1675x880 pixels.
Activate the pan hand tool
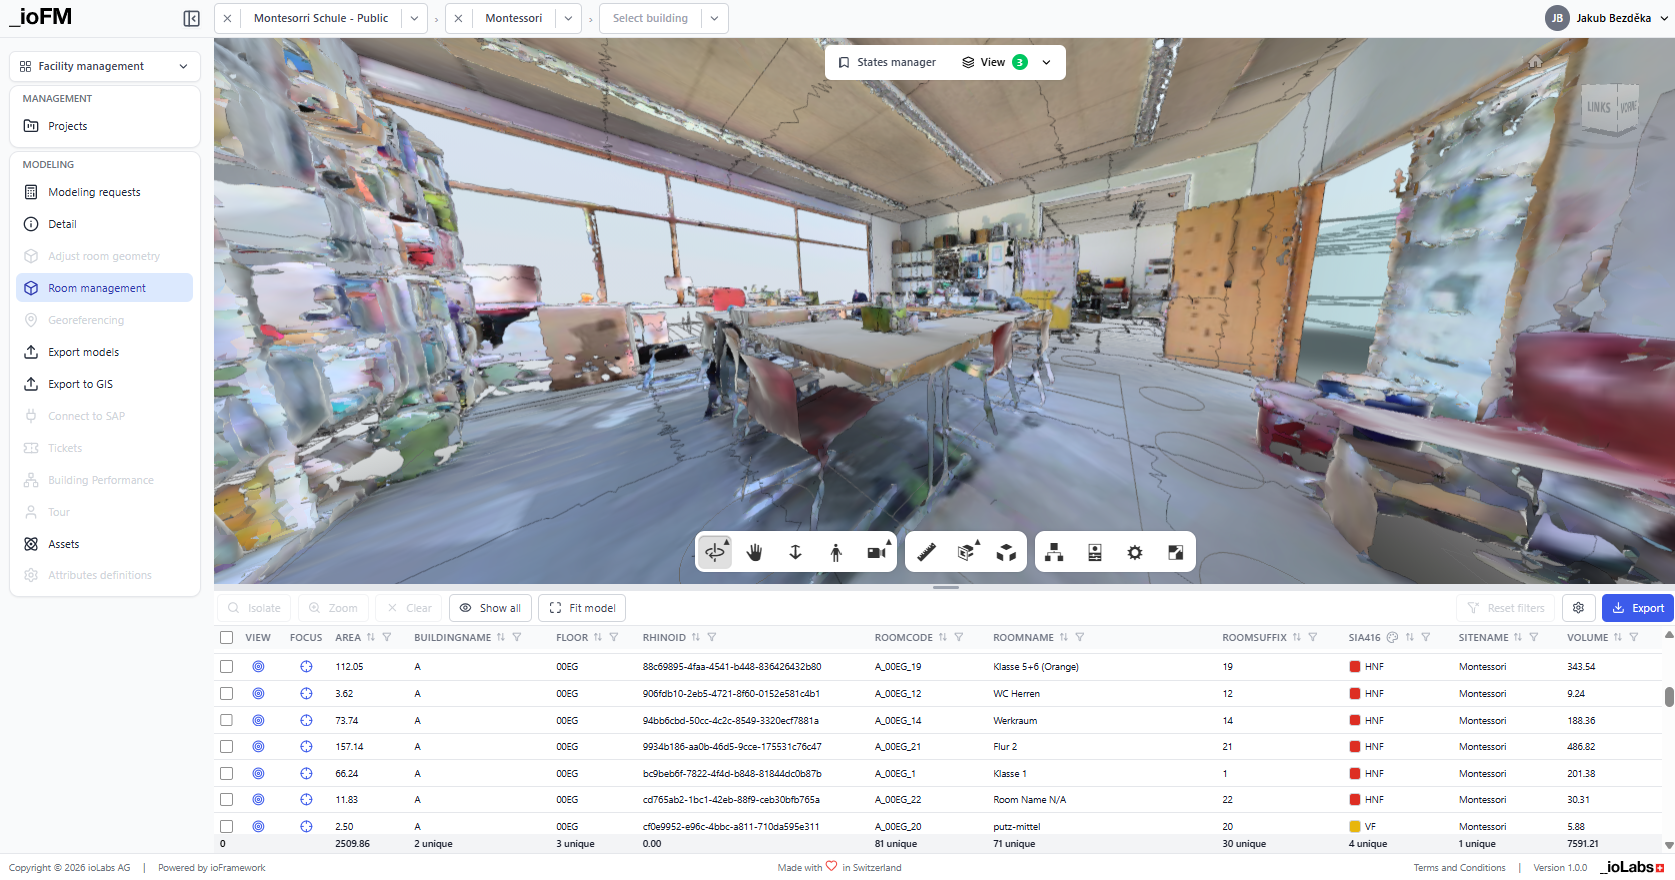click(754, 552)
